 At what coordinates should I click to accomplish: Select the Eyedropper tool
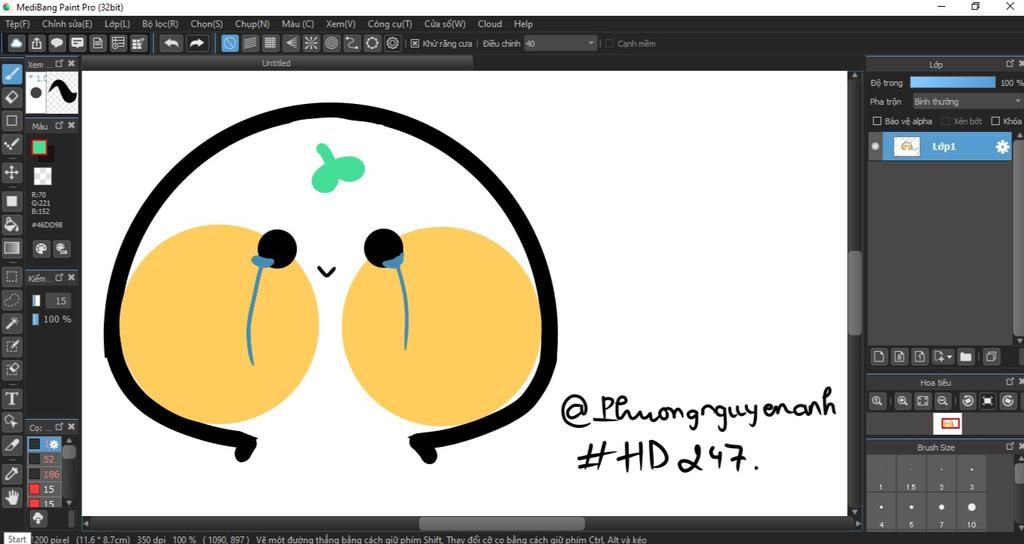pyautogui.click(x=12, y=473)
